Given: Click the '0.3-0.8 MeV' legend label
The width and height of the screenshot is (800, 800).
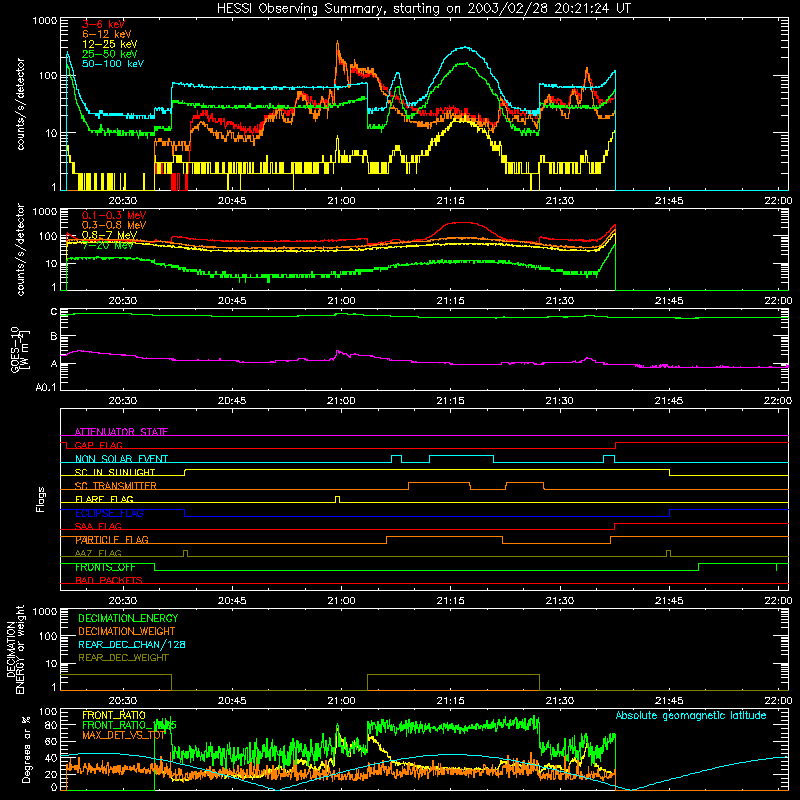Looking at the screenshot, I should coord(114,225).
